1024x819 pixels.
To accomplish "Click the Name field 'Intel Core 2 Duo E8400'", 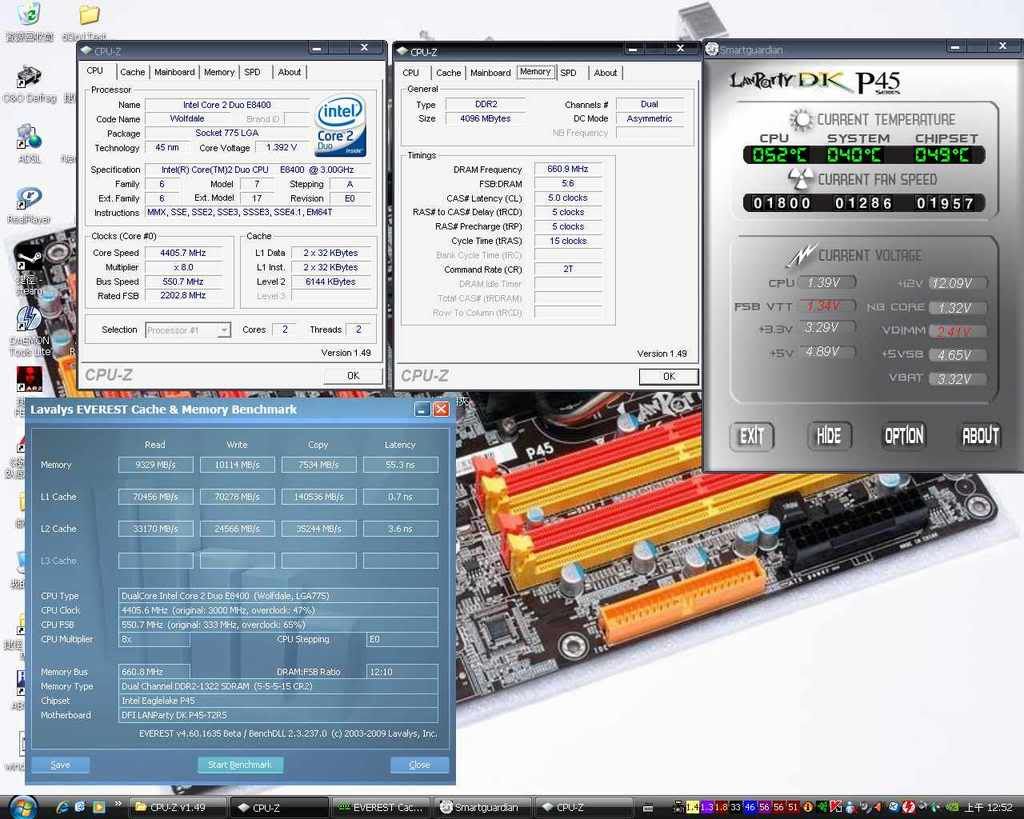I will click(x=227, y=104).
